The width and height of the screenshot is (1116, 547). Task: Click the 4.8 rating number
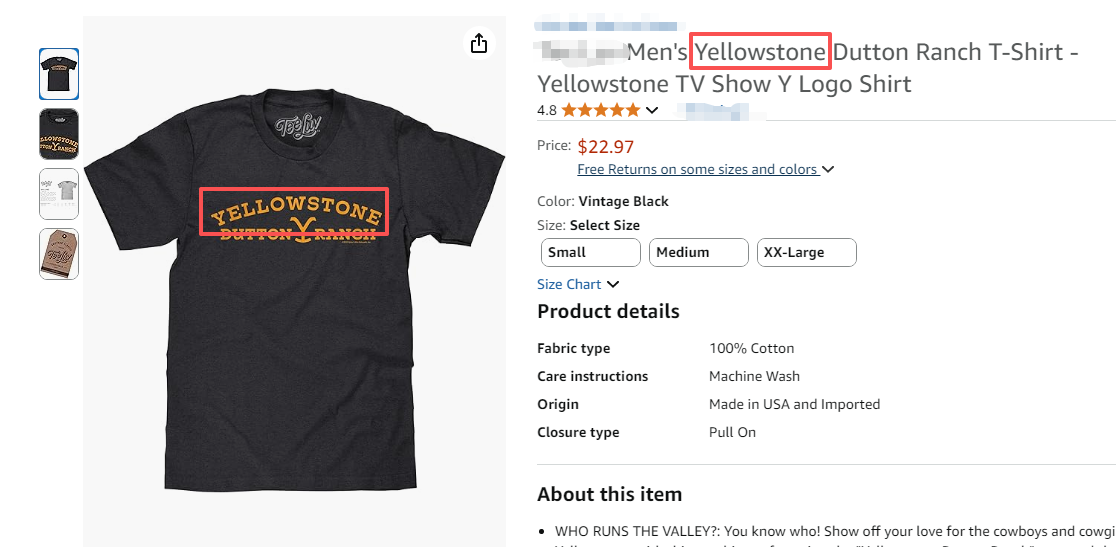tap(547, 111)
